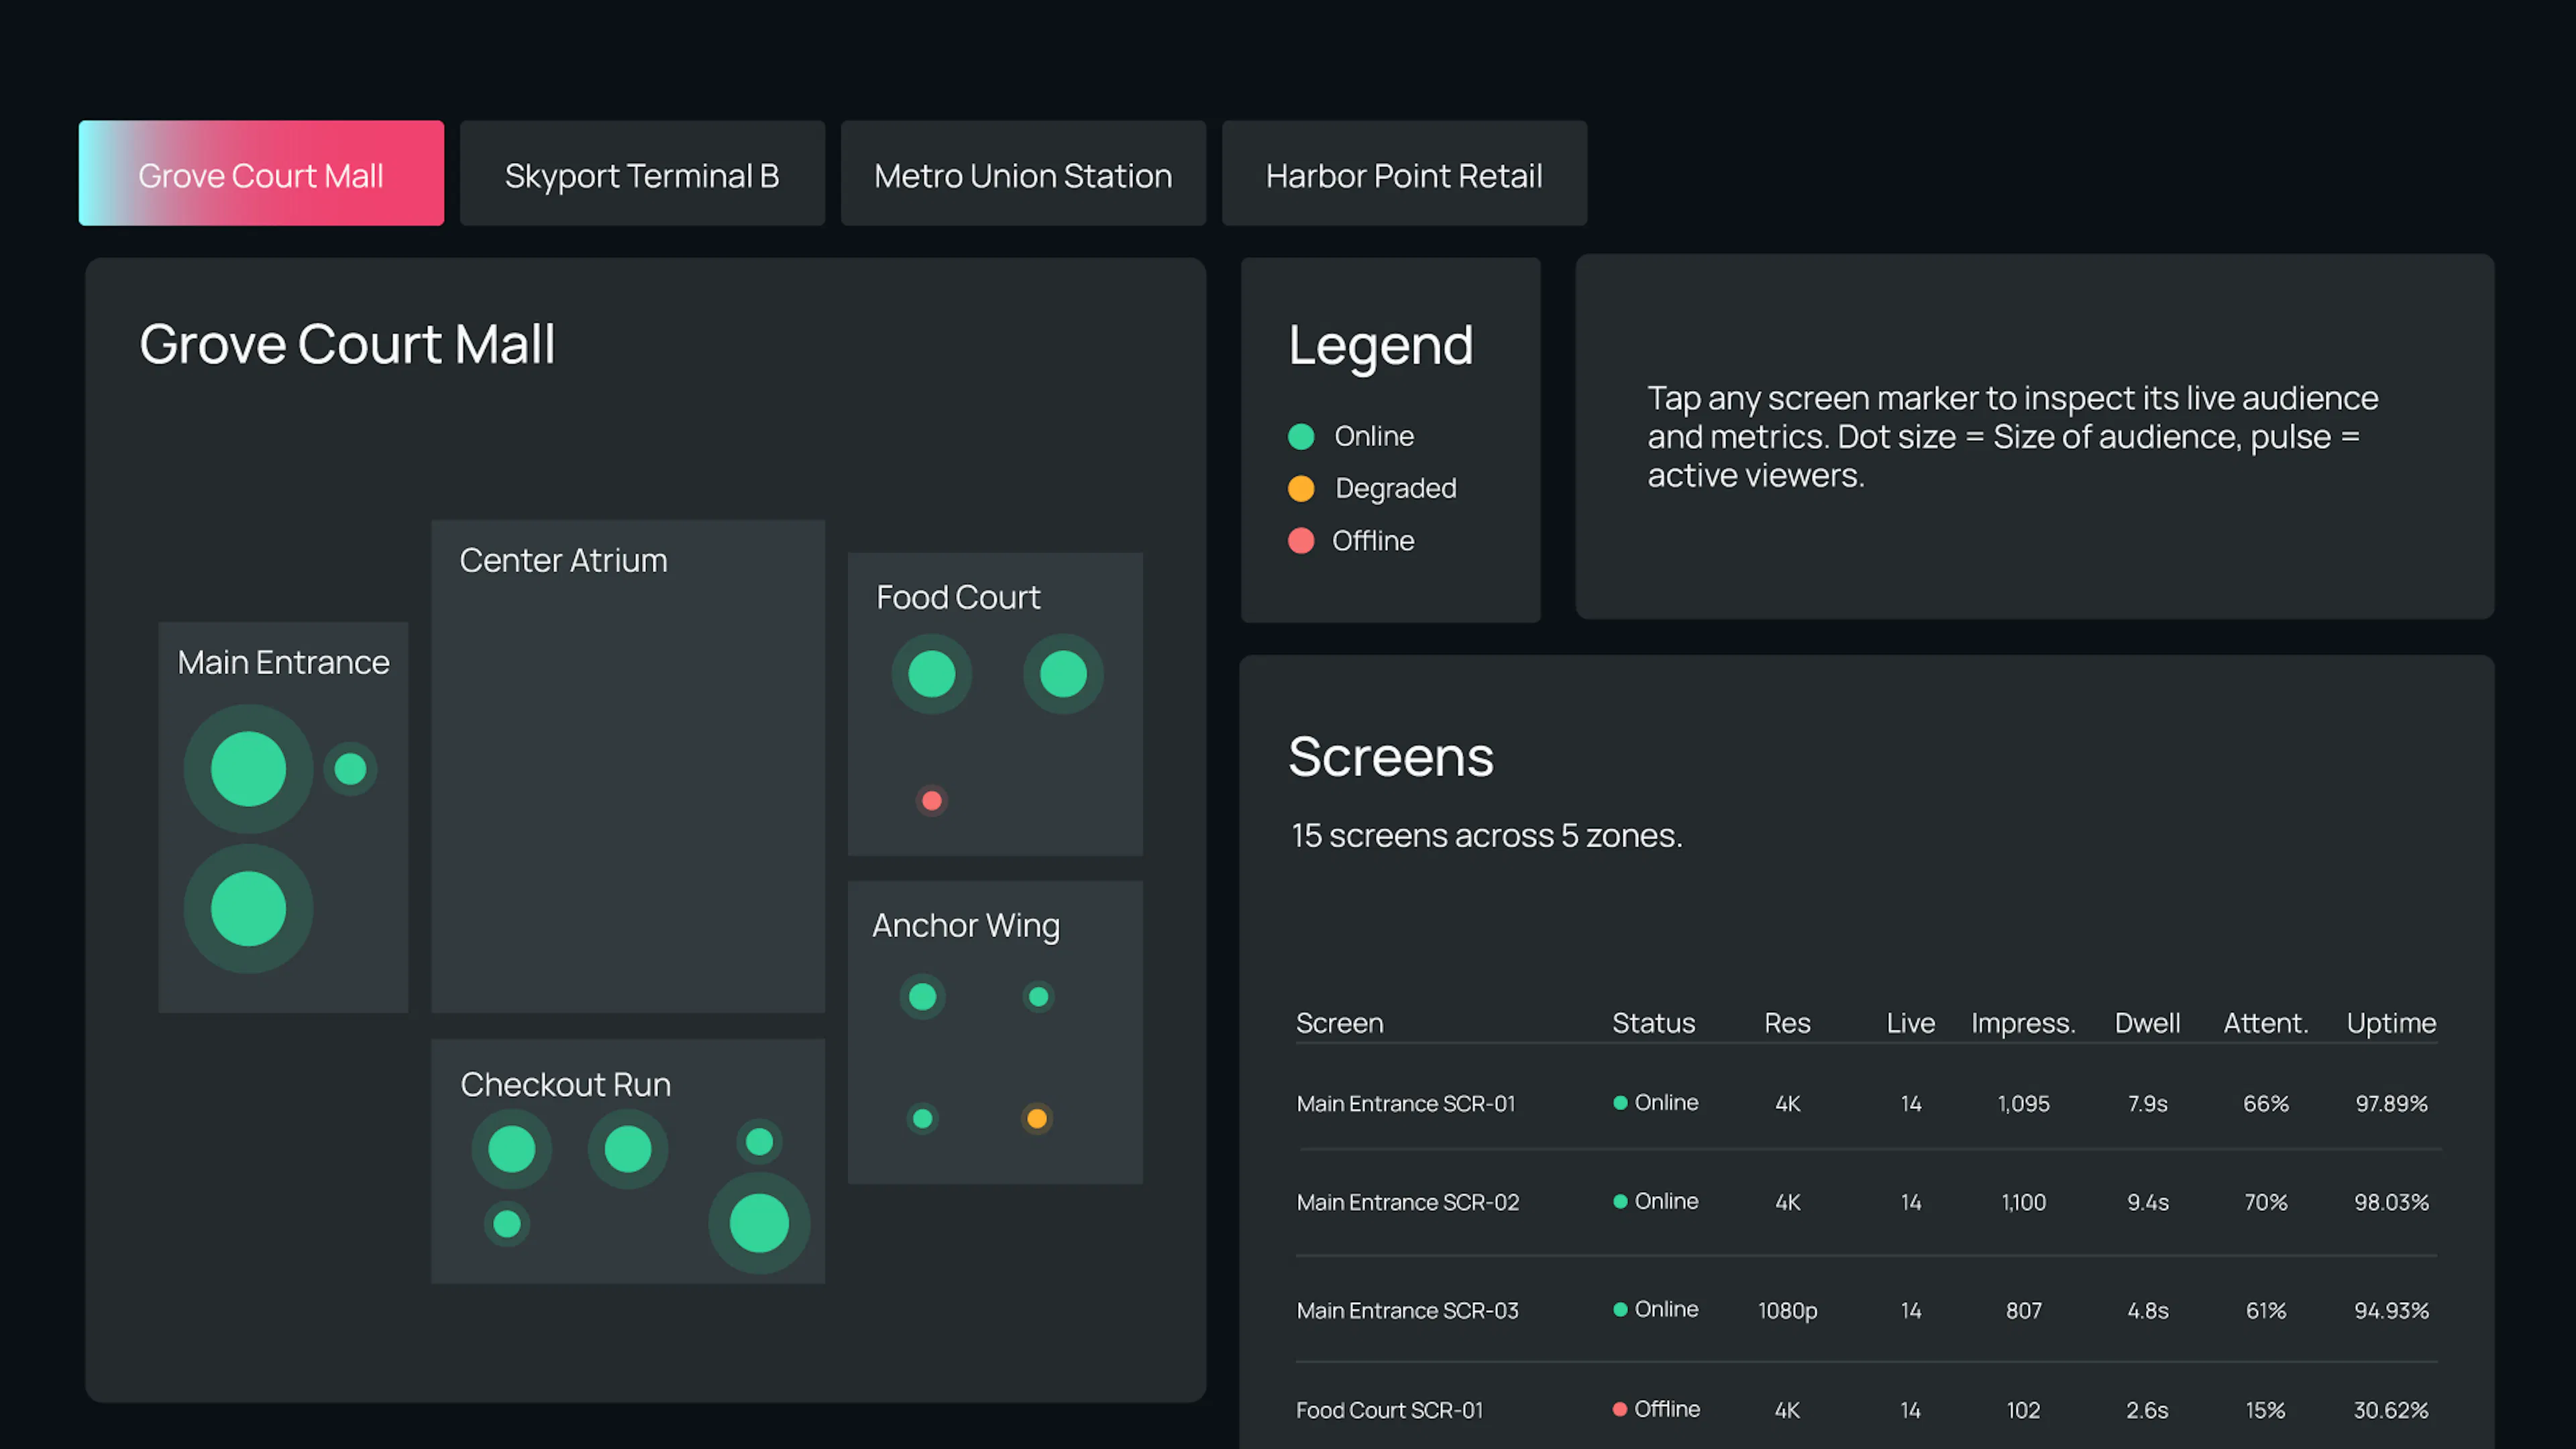Image resolution: width=2576 pixels, height=1449 pixels.
Task: Tap the small green marker in Main Entrance
Action: 350,769
